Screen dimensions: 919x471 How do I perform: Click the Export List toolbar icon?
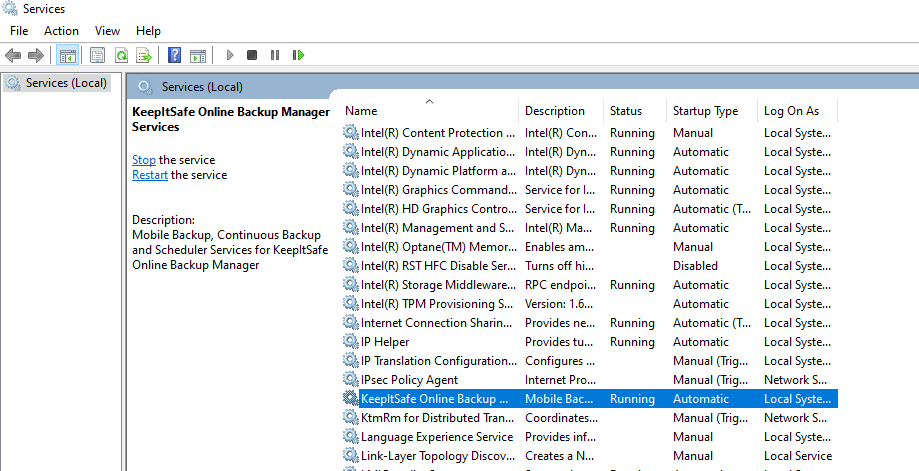point(144,56)
